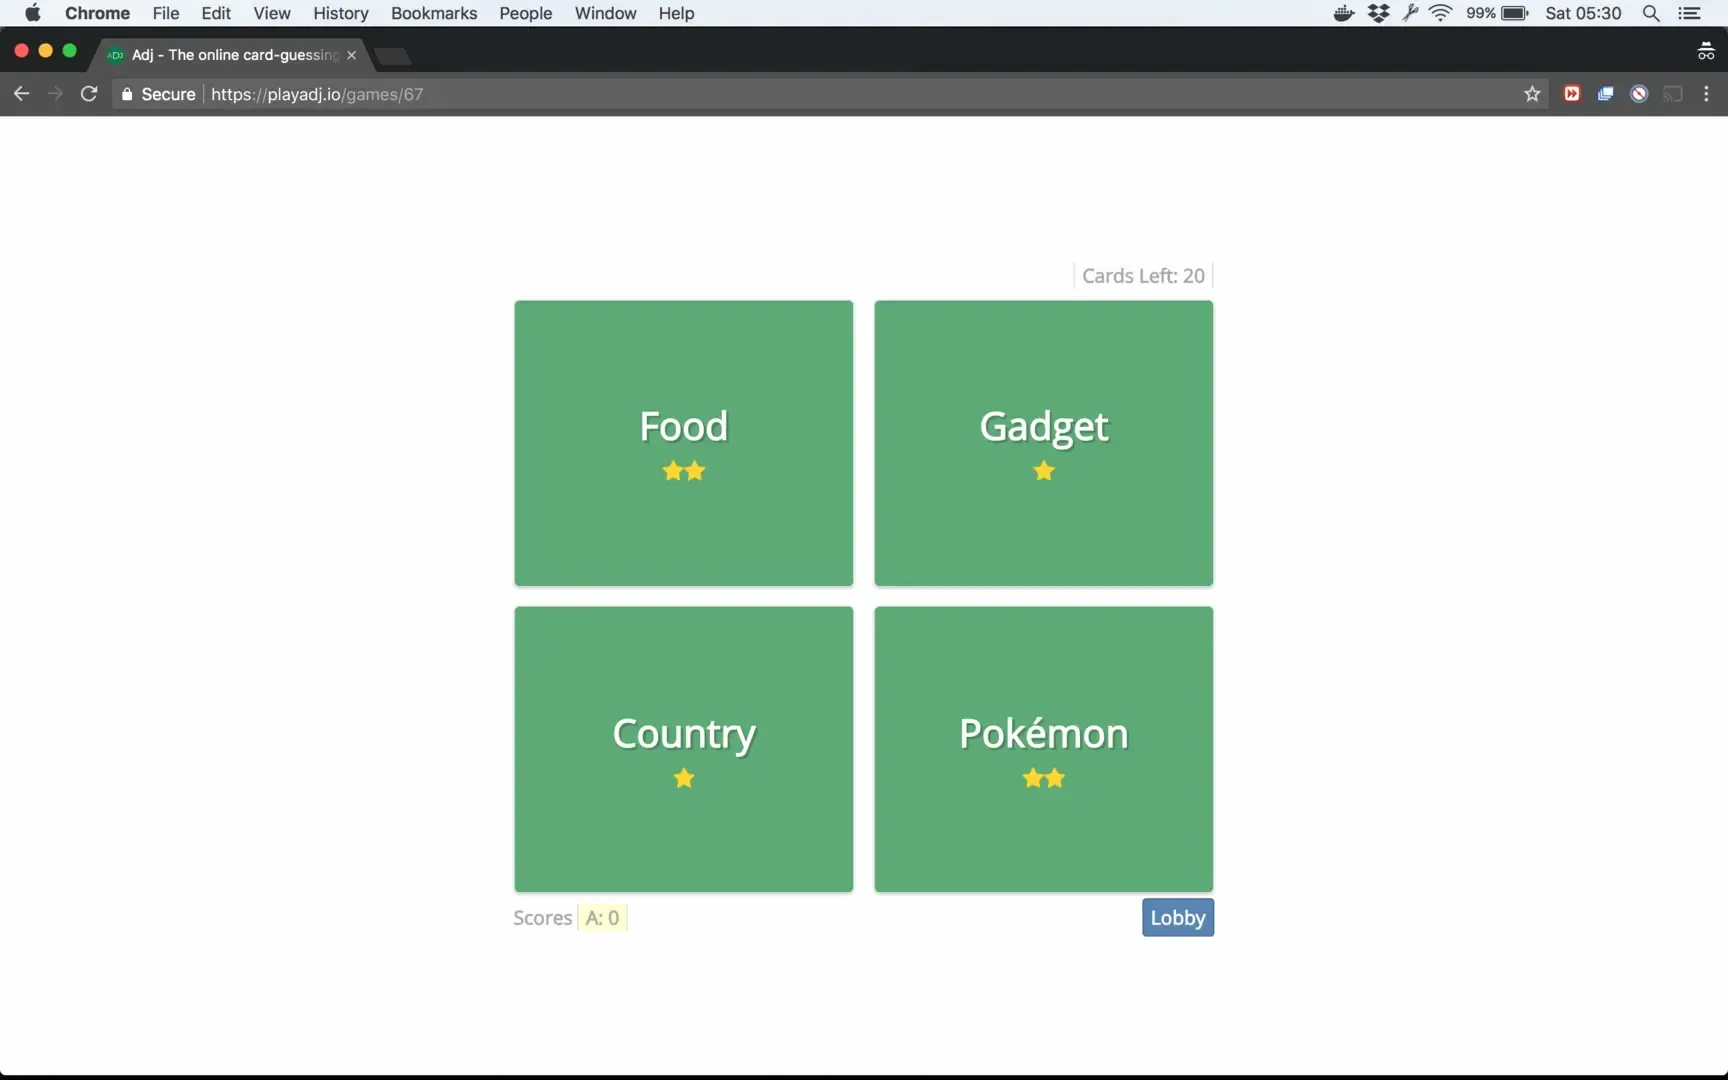Screen dimensions: 1728x1080
Task: Open the View menu
Action: (x=272, y=13)
